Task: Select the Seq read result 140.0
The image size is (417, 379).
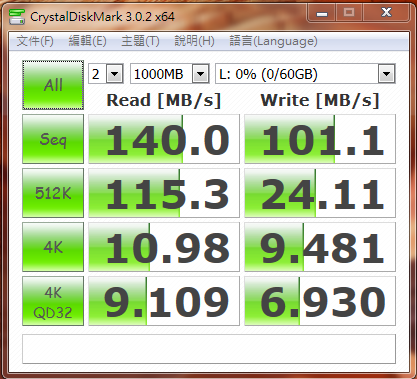Action: point(164,139)
